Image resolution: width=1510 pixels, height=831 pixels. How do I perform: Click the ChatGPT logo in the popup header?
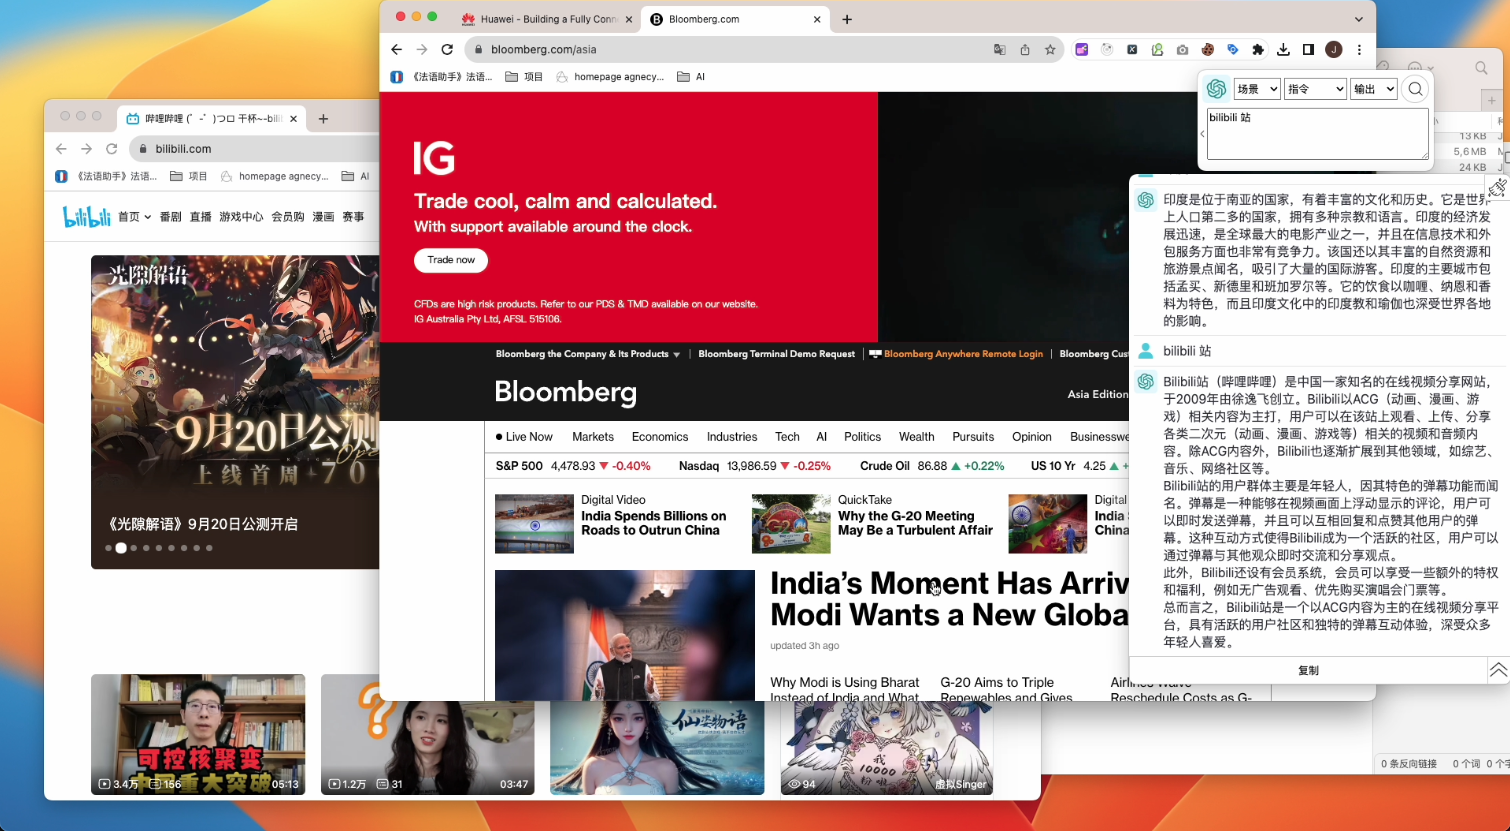(1216, 89)
